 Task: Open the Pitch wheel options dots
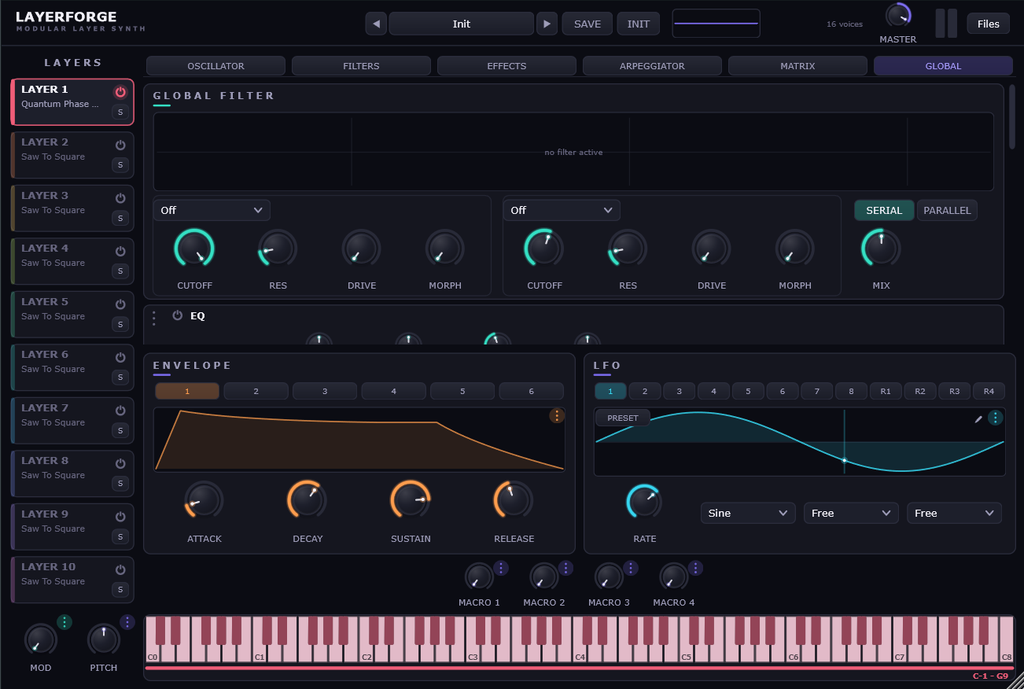point(127,622)
